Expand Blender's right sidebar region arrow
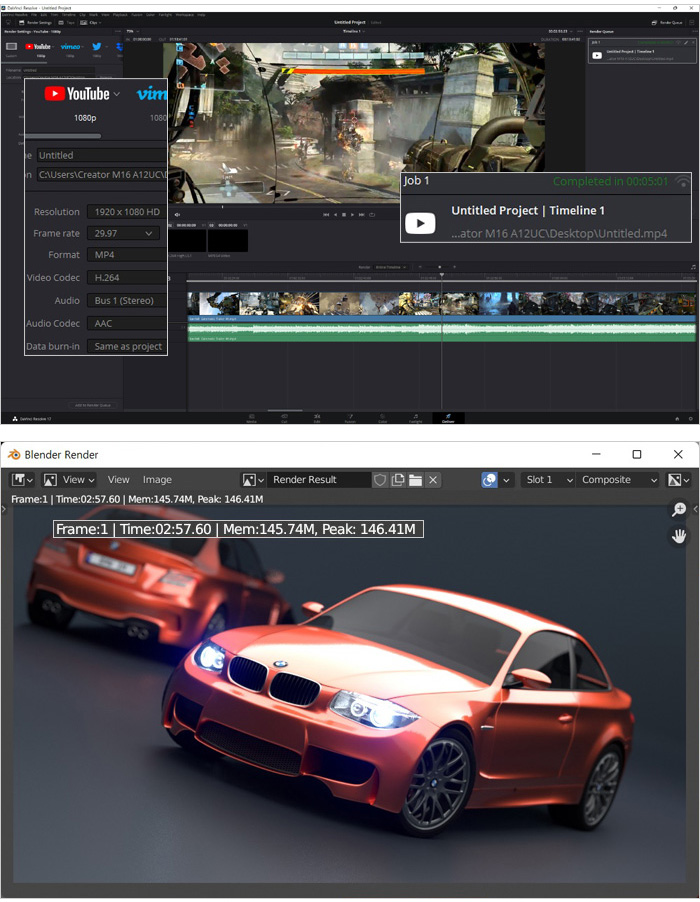700x902 pixels. tap(695, 509)
